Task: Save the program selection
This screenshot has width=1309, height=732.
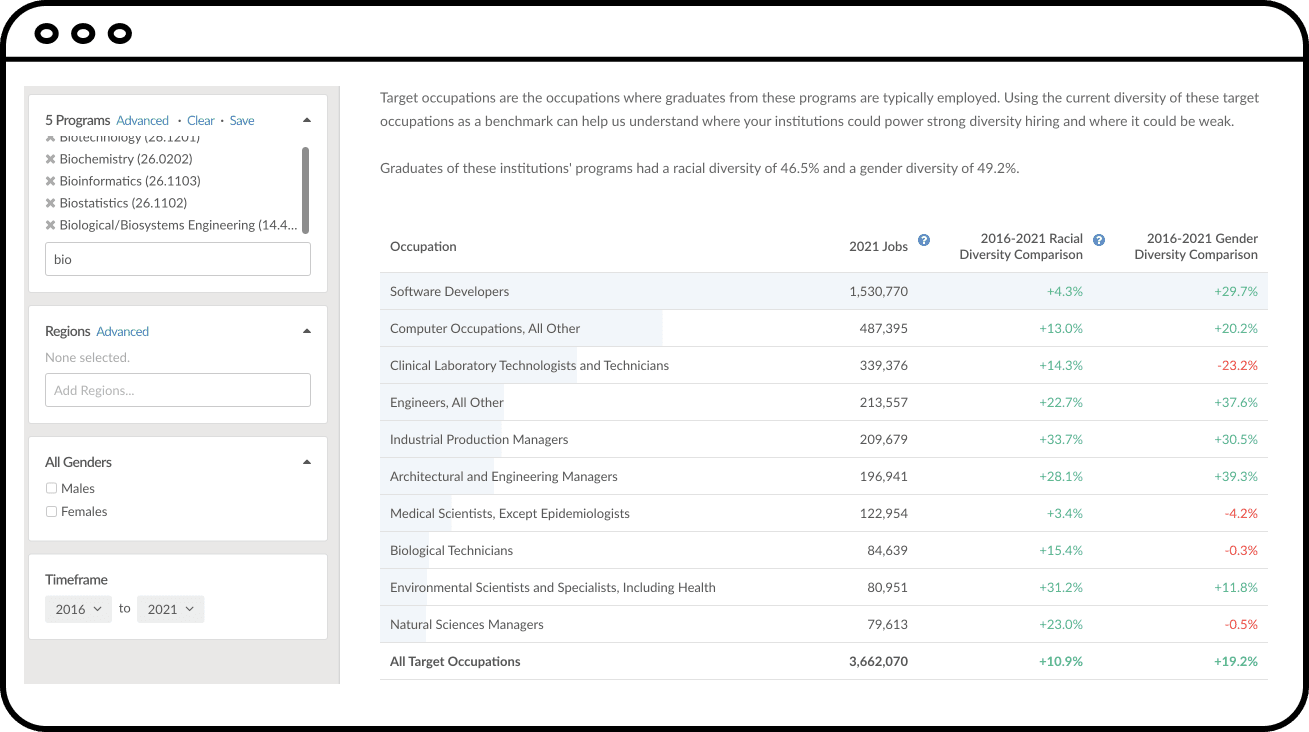Action: click(242, 120)
